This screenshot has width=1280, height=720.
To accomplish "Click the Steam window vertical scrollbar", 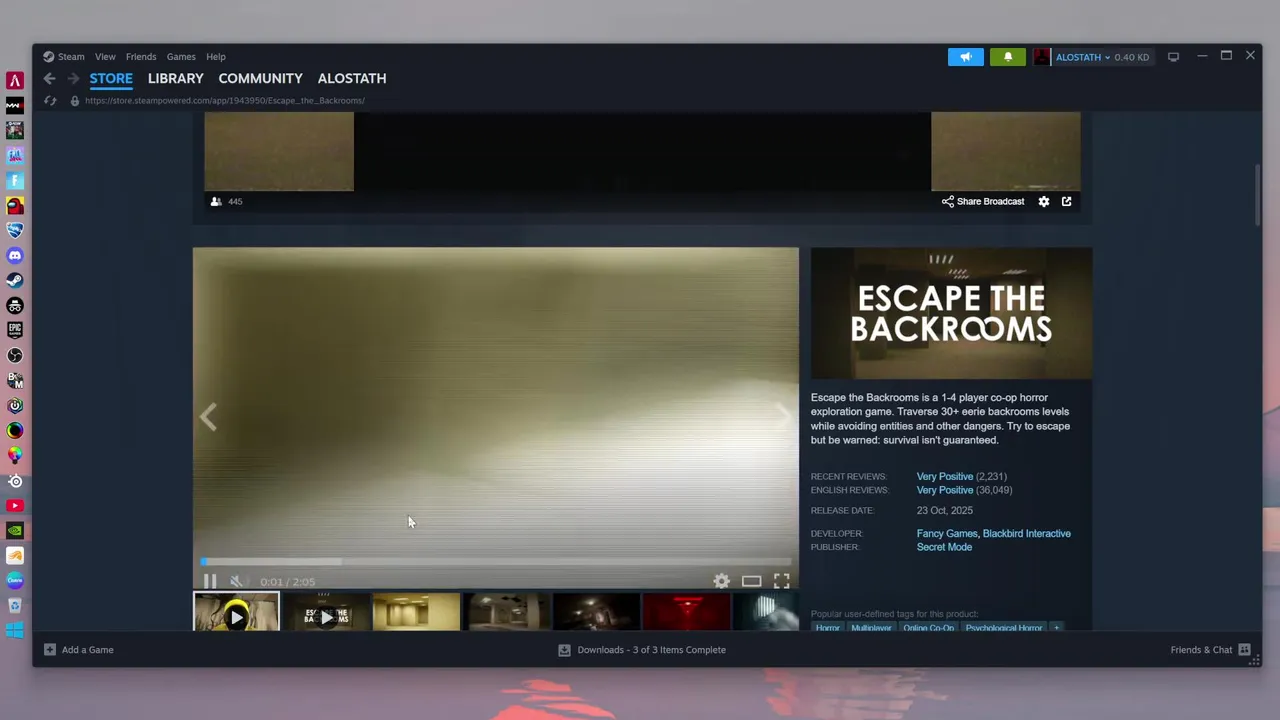I will (1256, 196).
